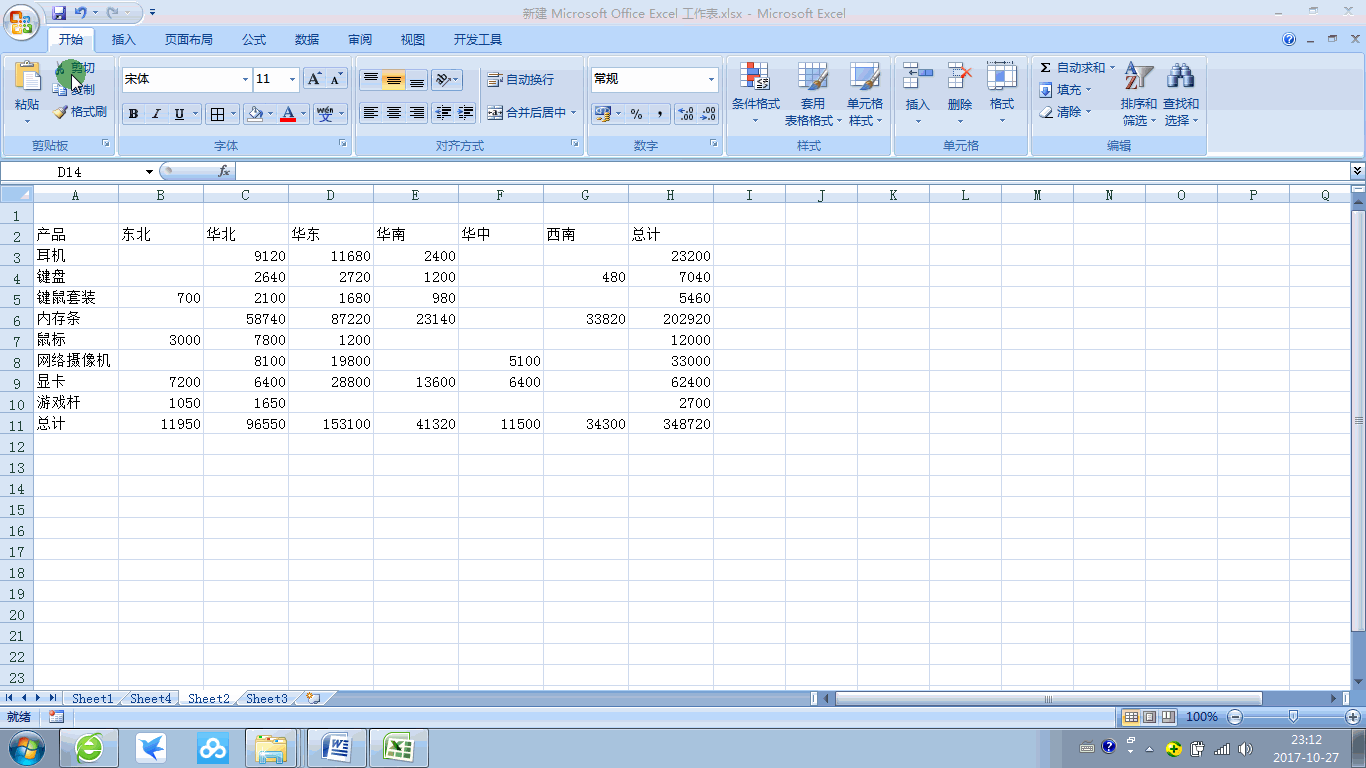Switch to the 插入 (Insert) ribbon tab
1366x768 pixels.
(124, 40)
